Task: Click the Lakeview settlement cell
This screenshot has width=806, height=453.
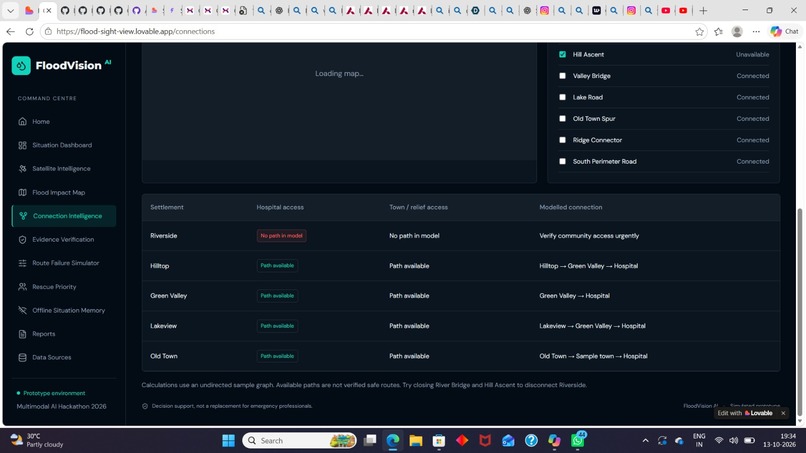Action: coord(163,326)
